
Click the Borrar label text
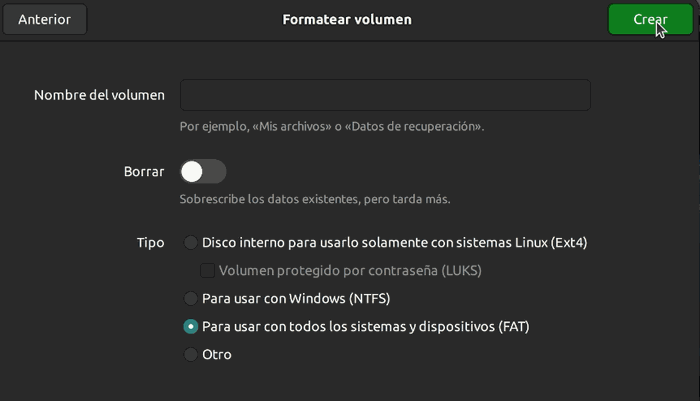tap(144, 171)
